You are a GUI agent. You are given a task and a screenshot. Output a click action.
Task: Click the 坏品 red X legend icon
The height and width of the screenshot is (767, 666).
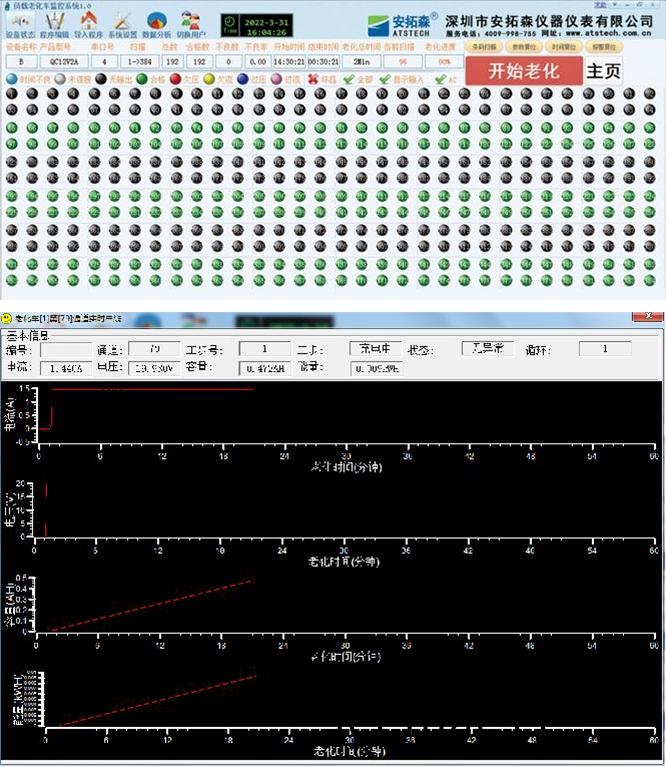pyautogui.click(x=313, y=78)
